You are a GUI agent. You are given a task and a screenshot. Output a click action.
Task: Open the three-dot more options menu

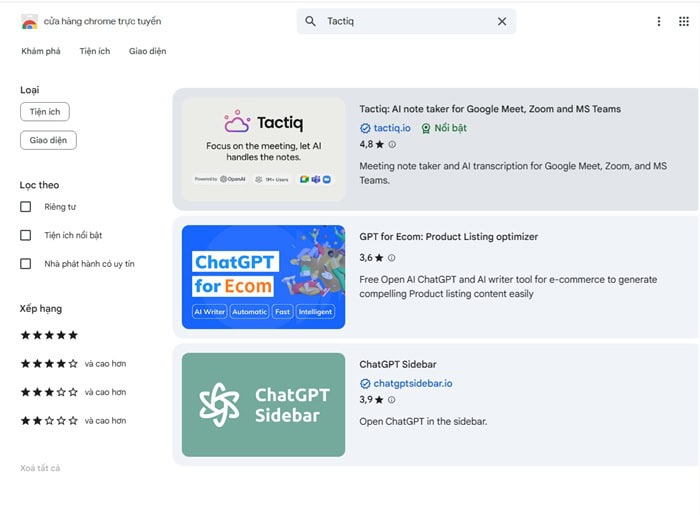point(658,21)
